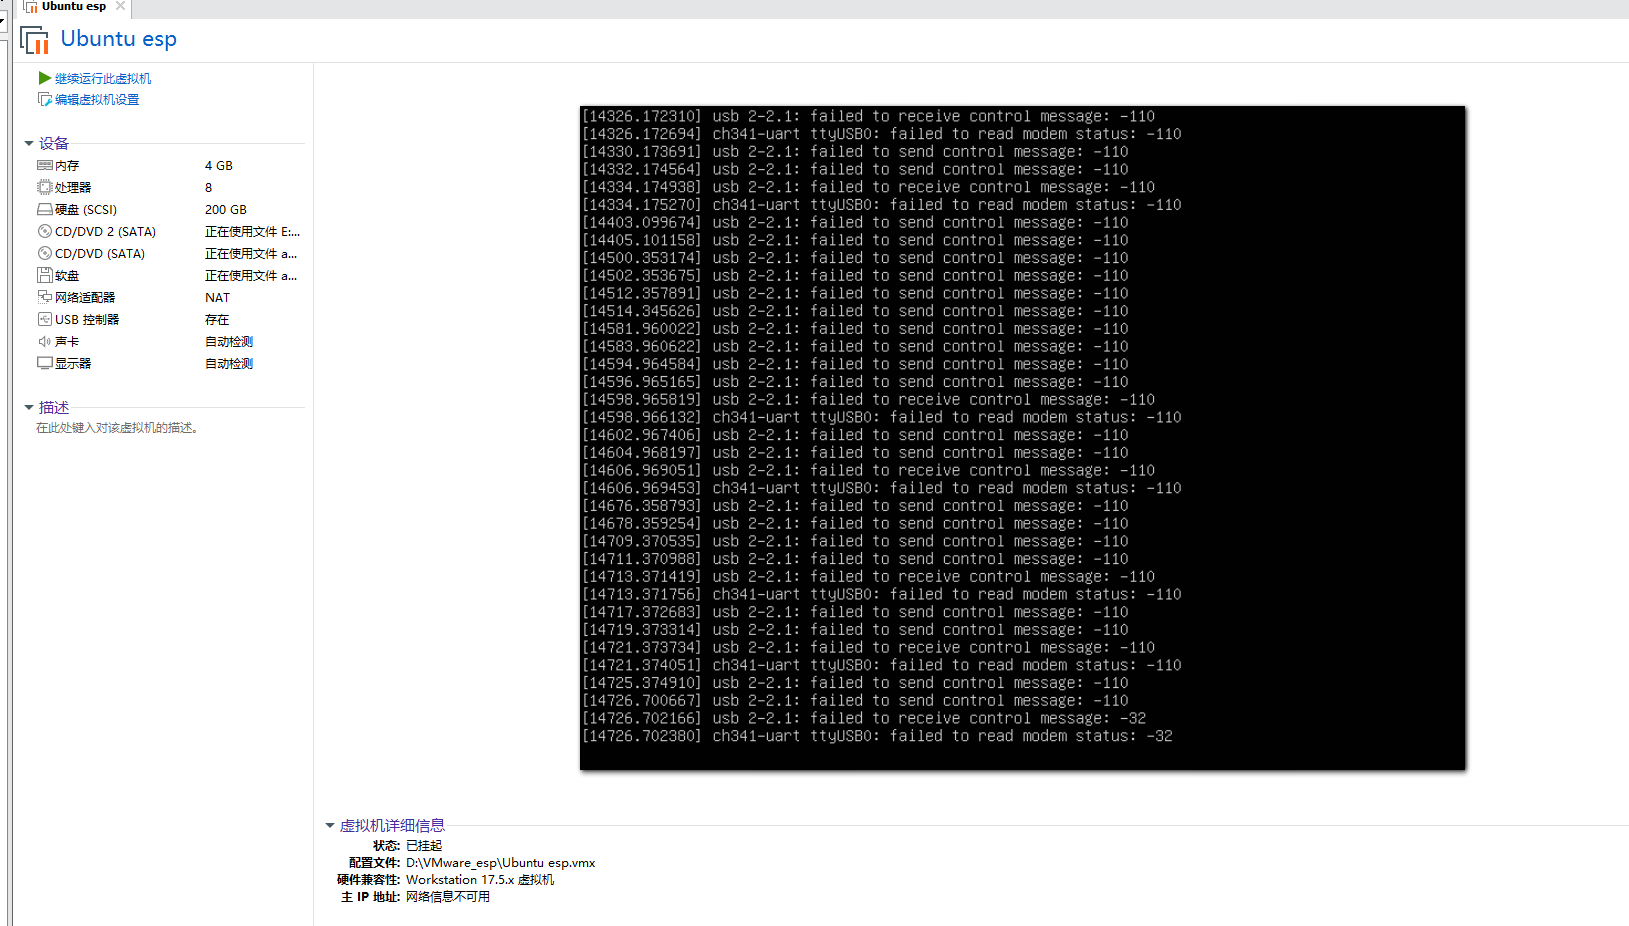1629x926 pixels.
Task: Click the 内存 memory icon
Action: 44,165
